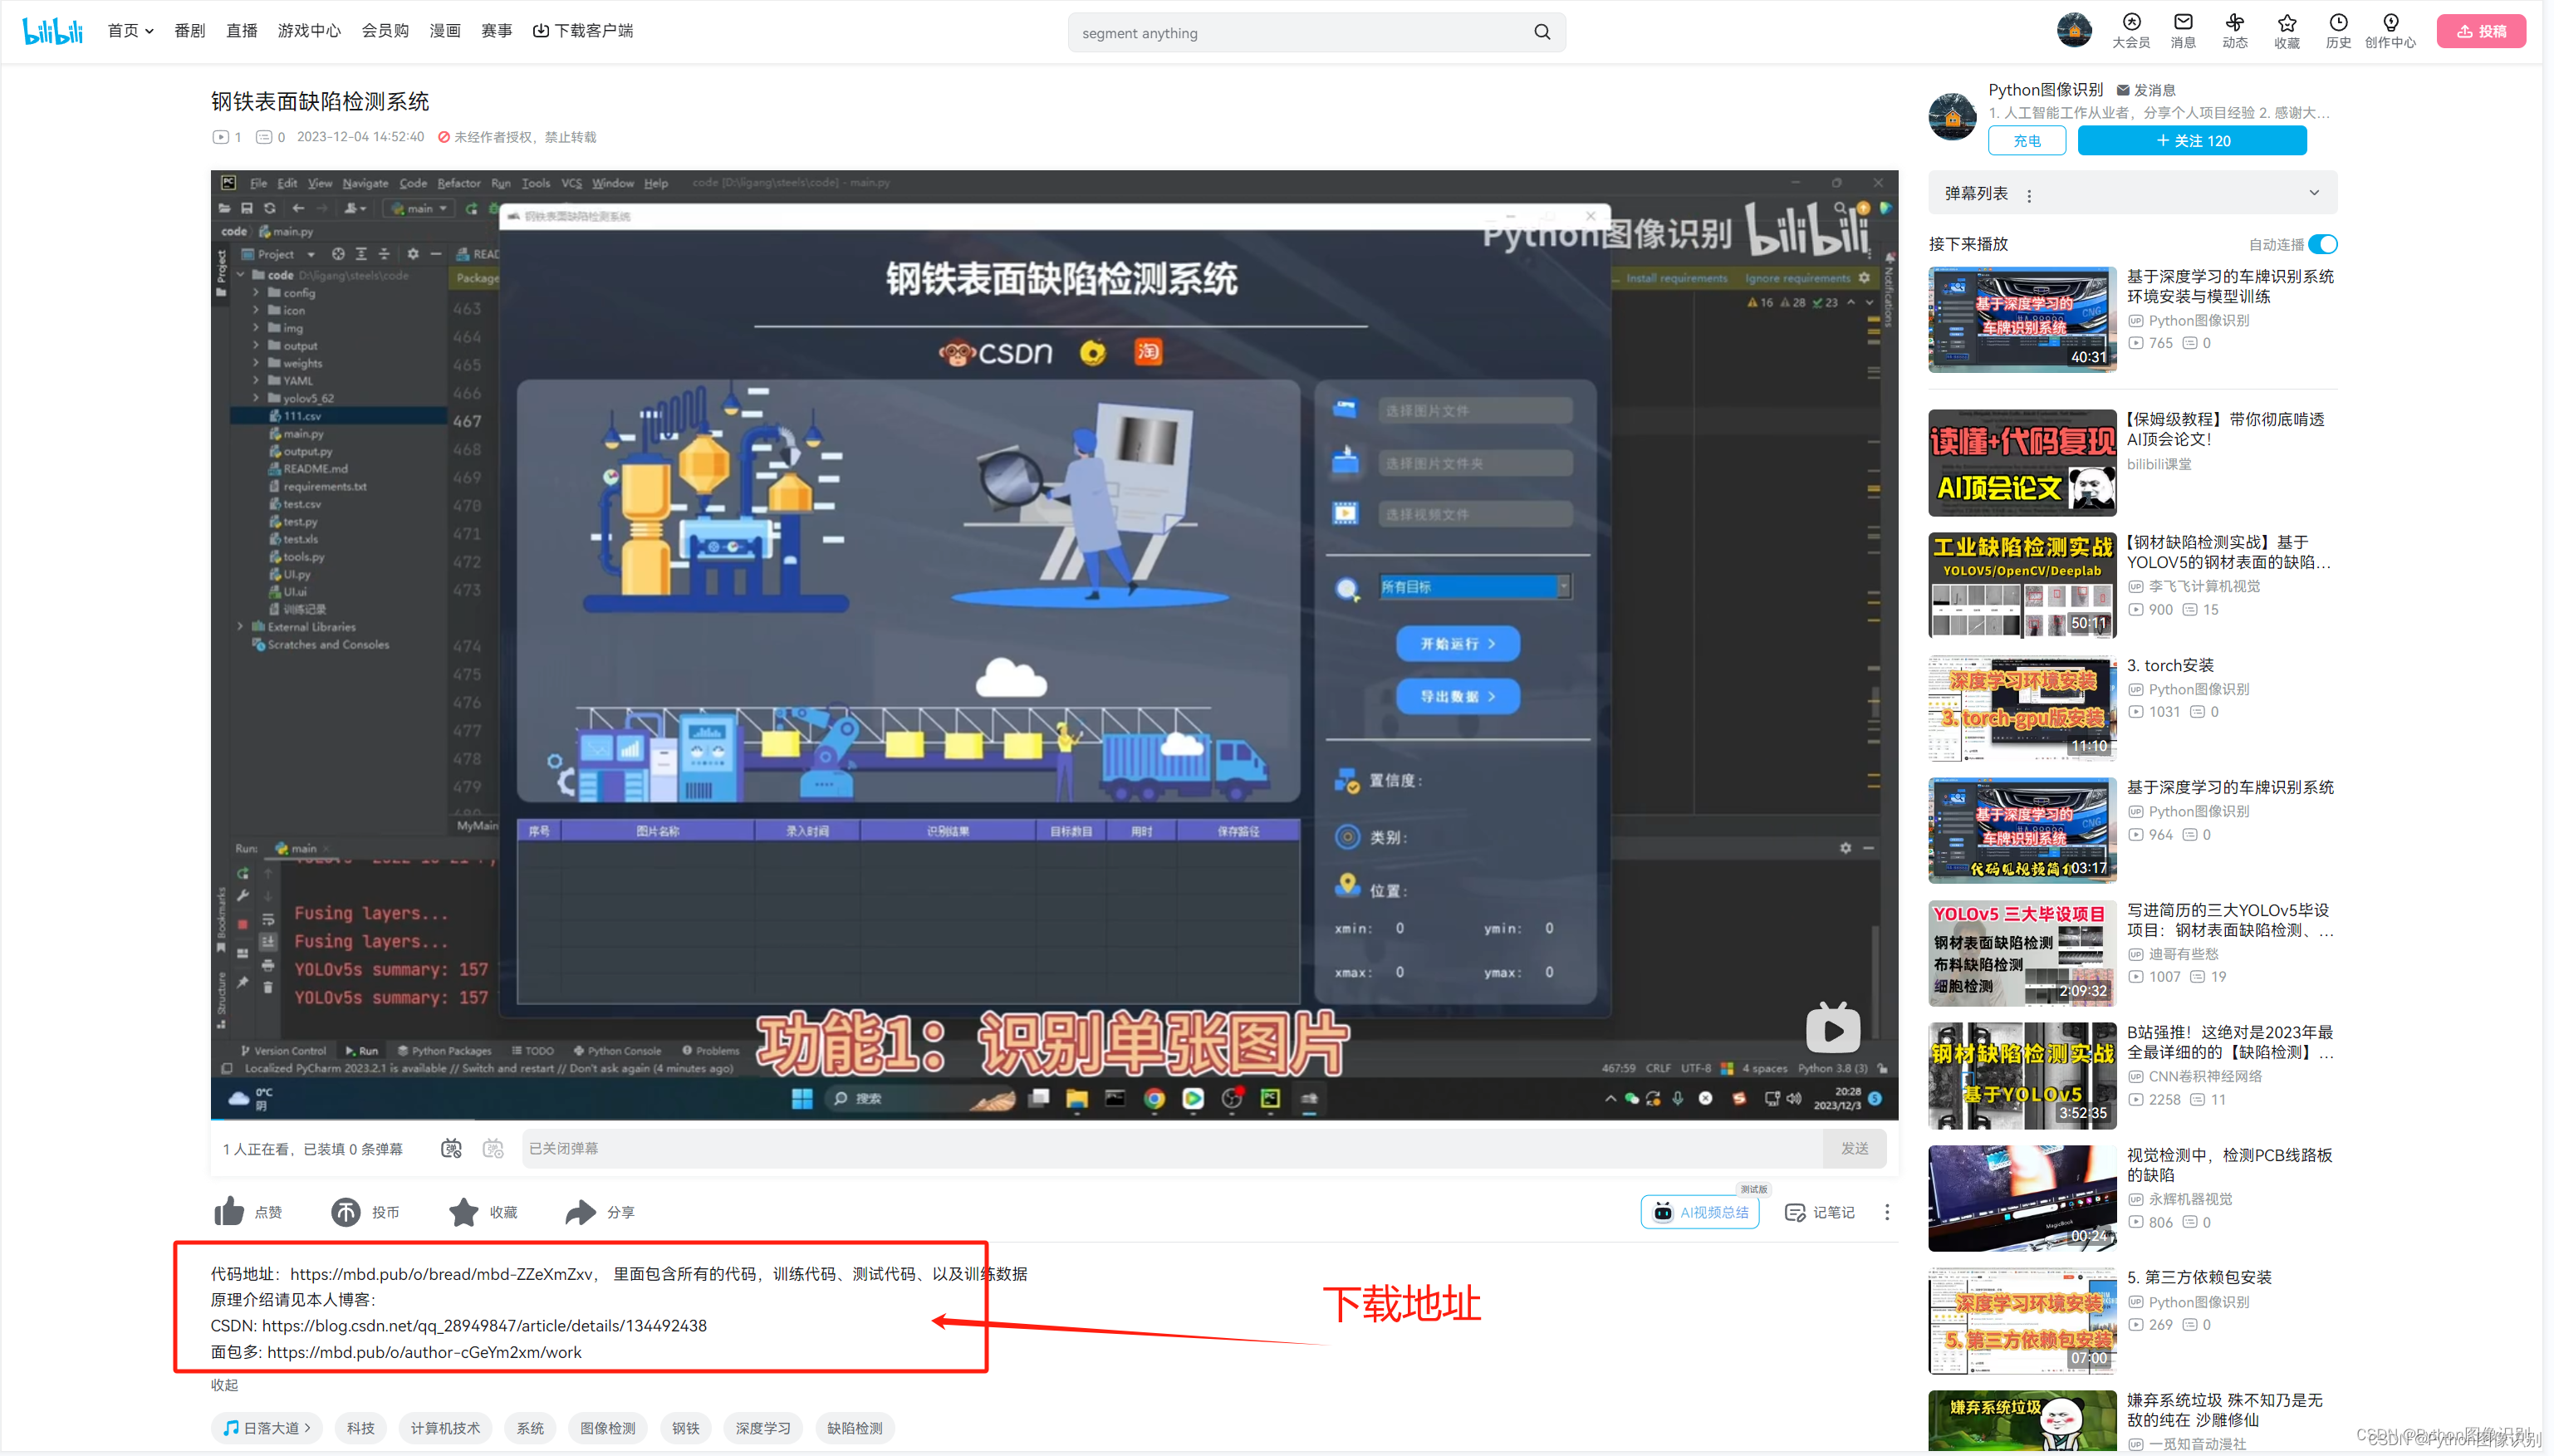Open video 视觉检测中，检测PCB线路板的缺陷

coord(2230,1165)
